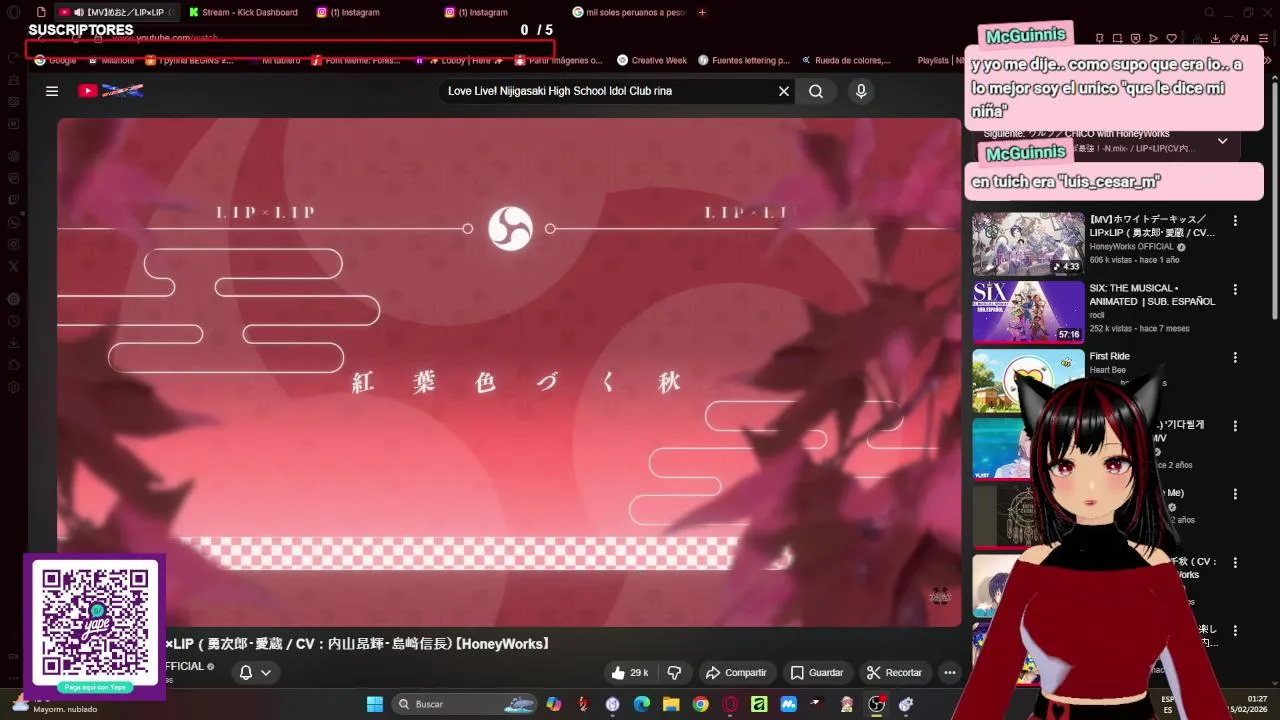Open the 'Fuentes lettering' bookmark
Viewport: 1280px width, 720px height.
pos(743,60)
